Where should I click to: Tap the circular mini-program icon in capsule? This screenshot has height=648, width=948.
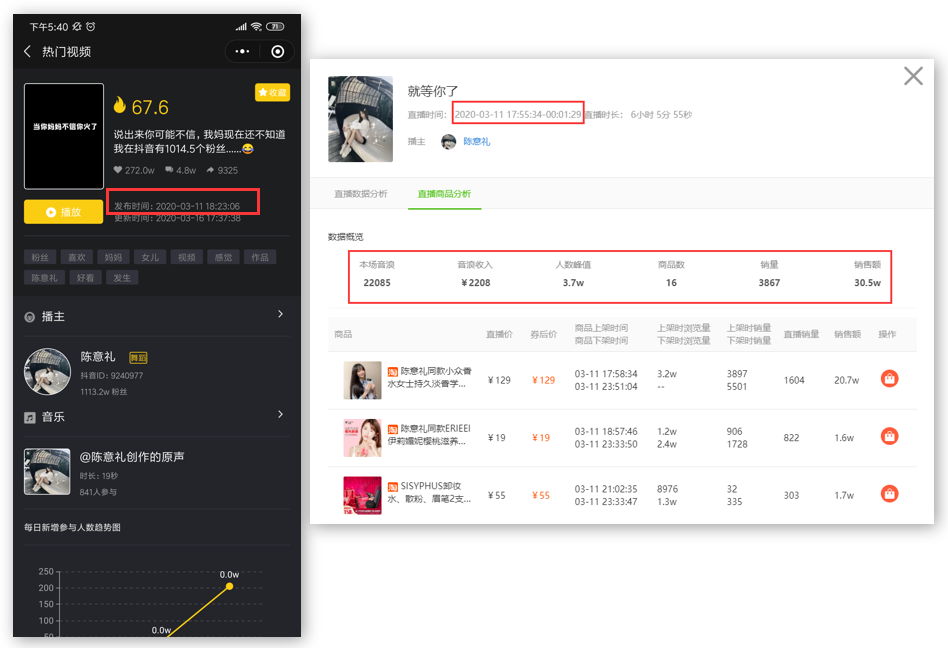tap(277, 50)
